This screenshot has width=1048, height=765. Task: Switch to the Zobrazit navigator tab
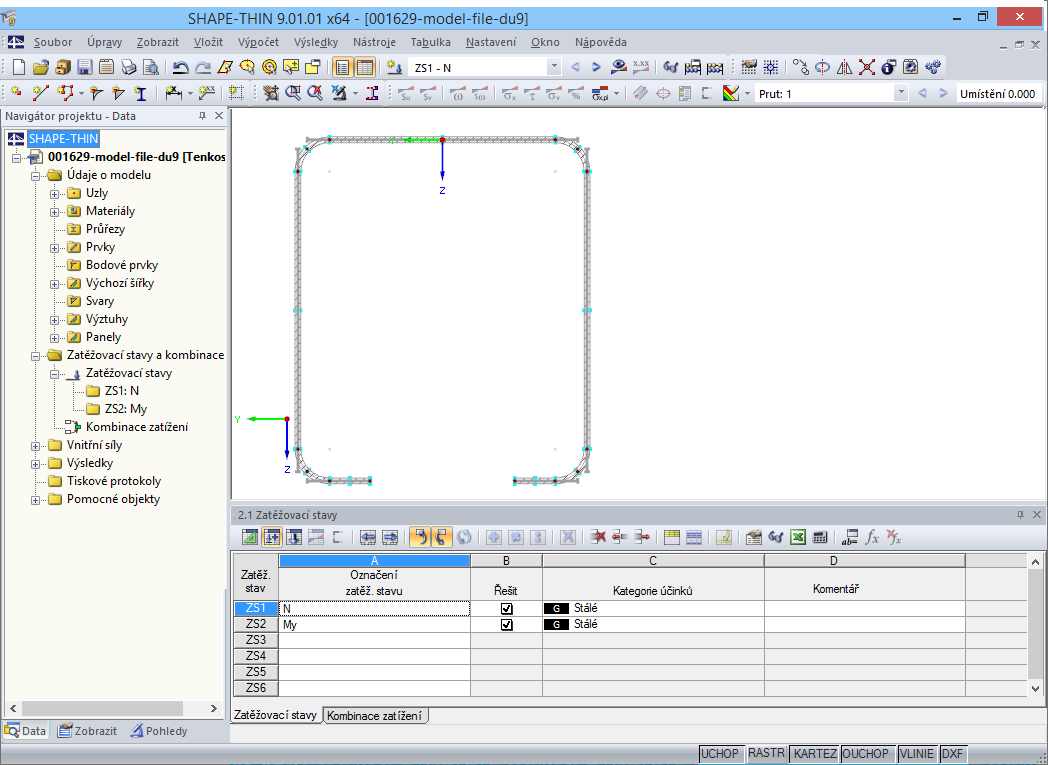pyautogui.click(x=88, y=731)
